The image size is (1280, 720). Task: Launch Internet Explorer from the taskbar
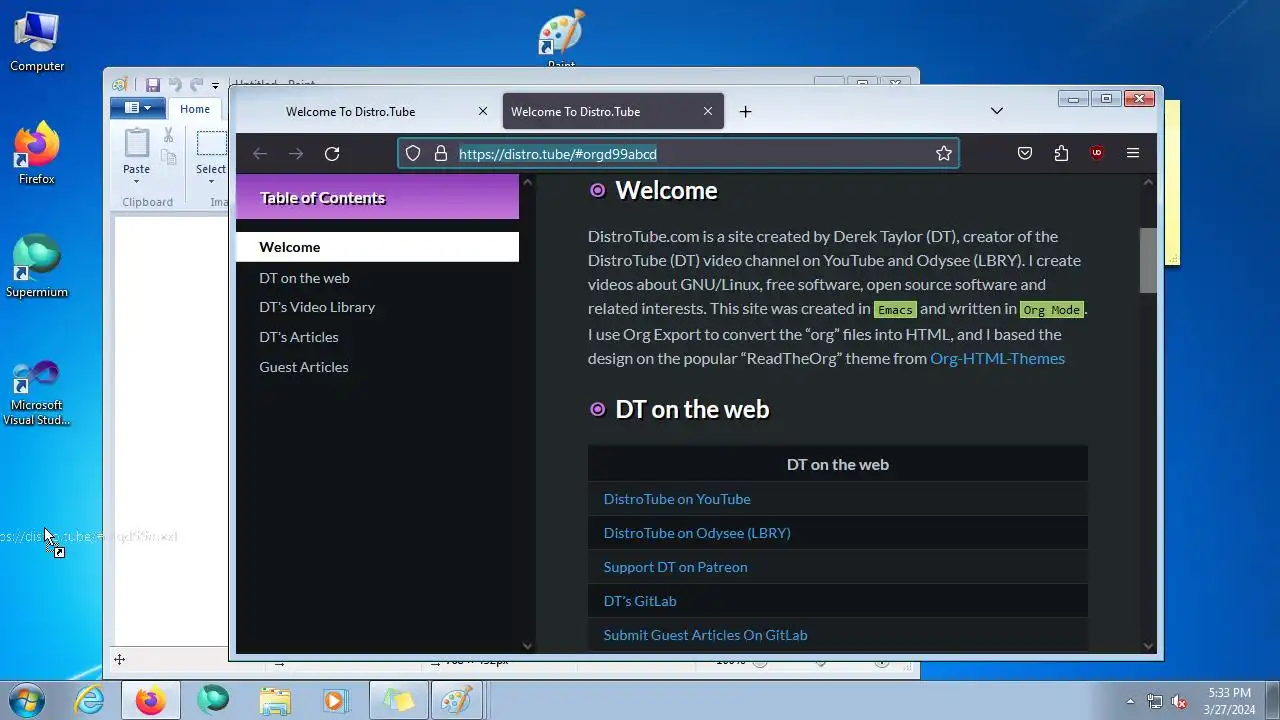[89, 700]
